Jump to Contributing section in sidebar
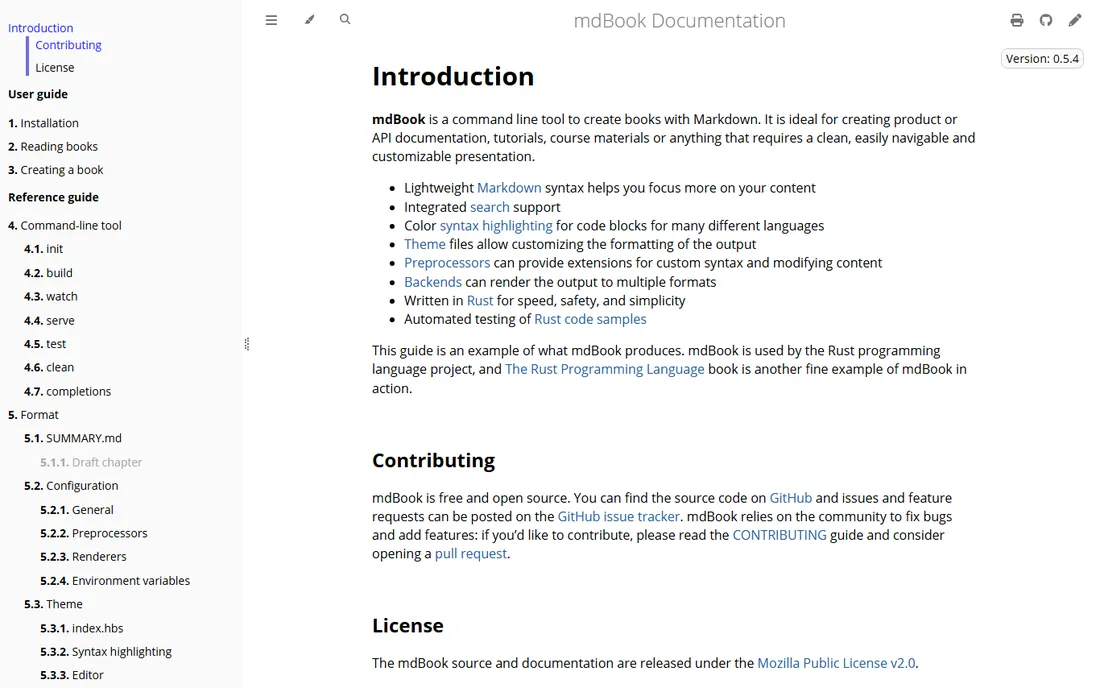 [69, 45]
